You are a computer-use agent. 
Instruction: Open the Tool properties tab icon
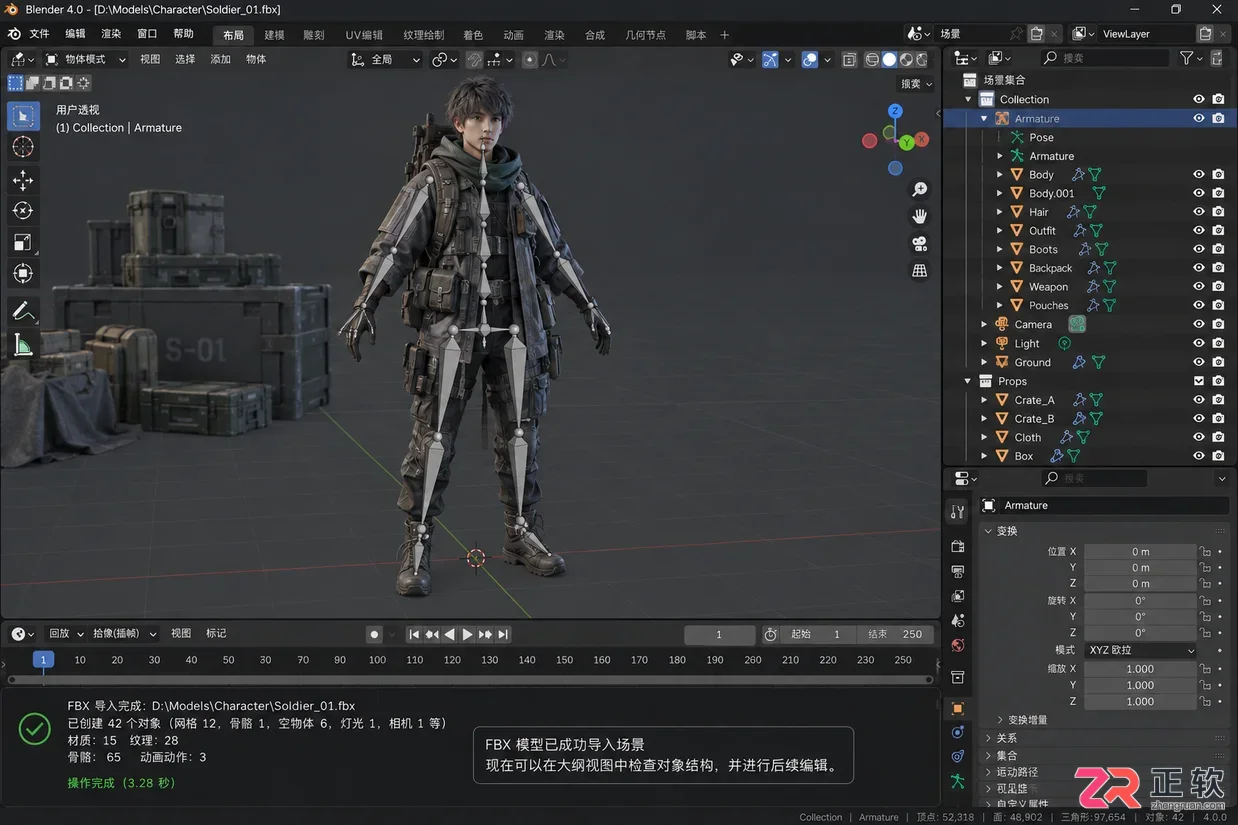pos(958,512)
